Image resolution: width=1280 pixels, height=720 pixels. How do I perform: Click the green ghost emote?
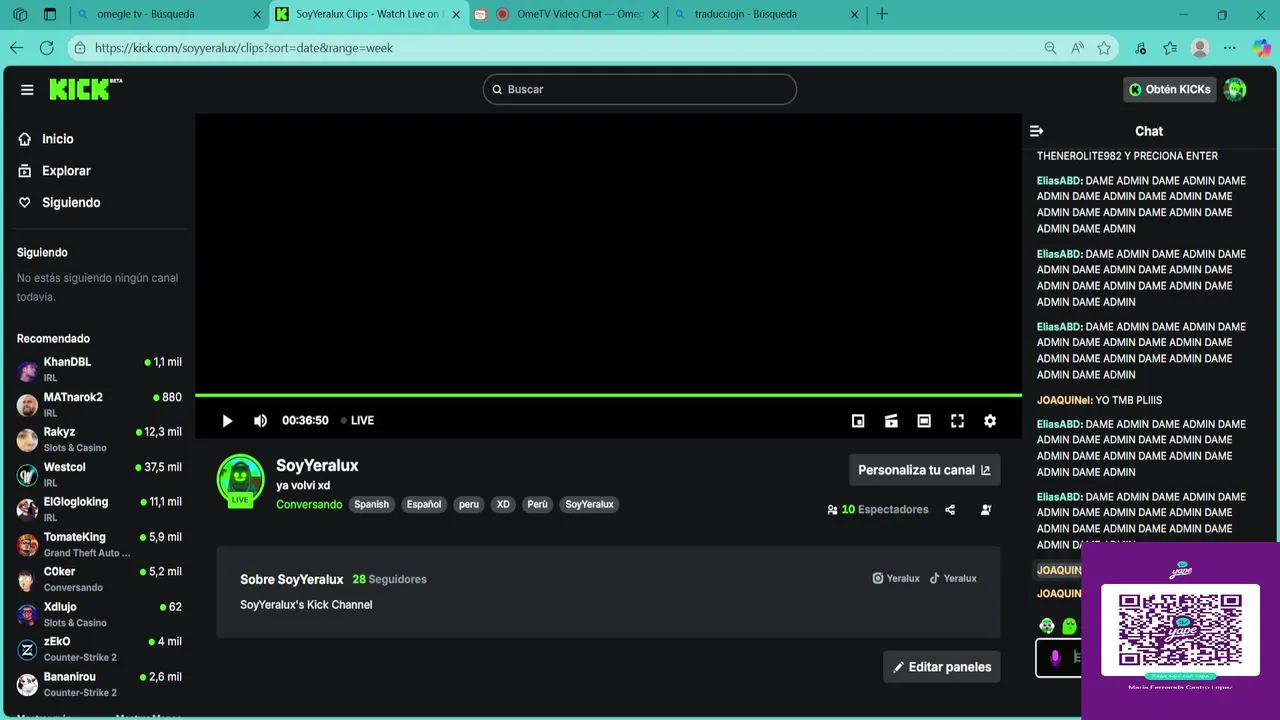pos(1069,626)
